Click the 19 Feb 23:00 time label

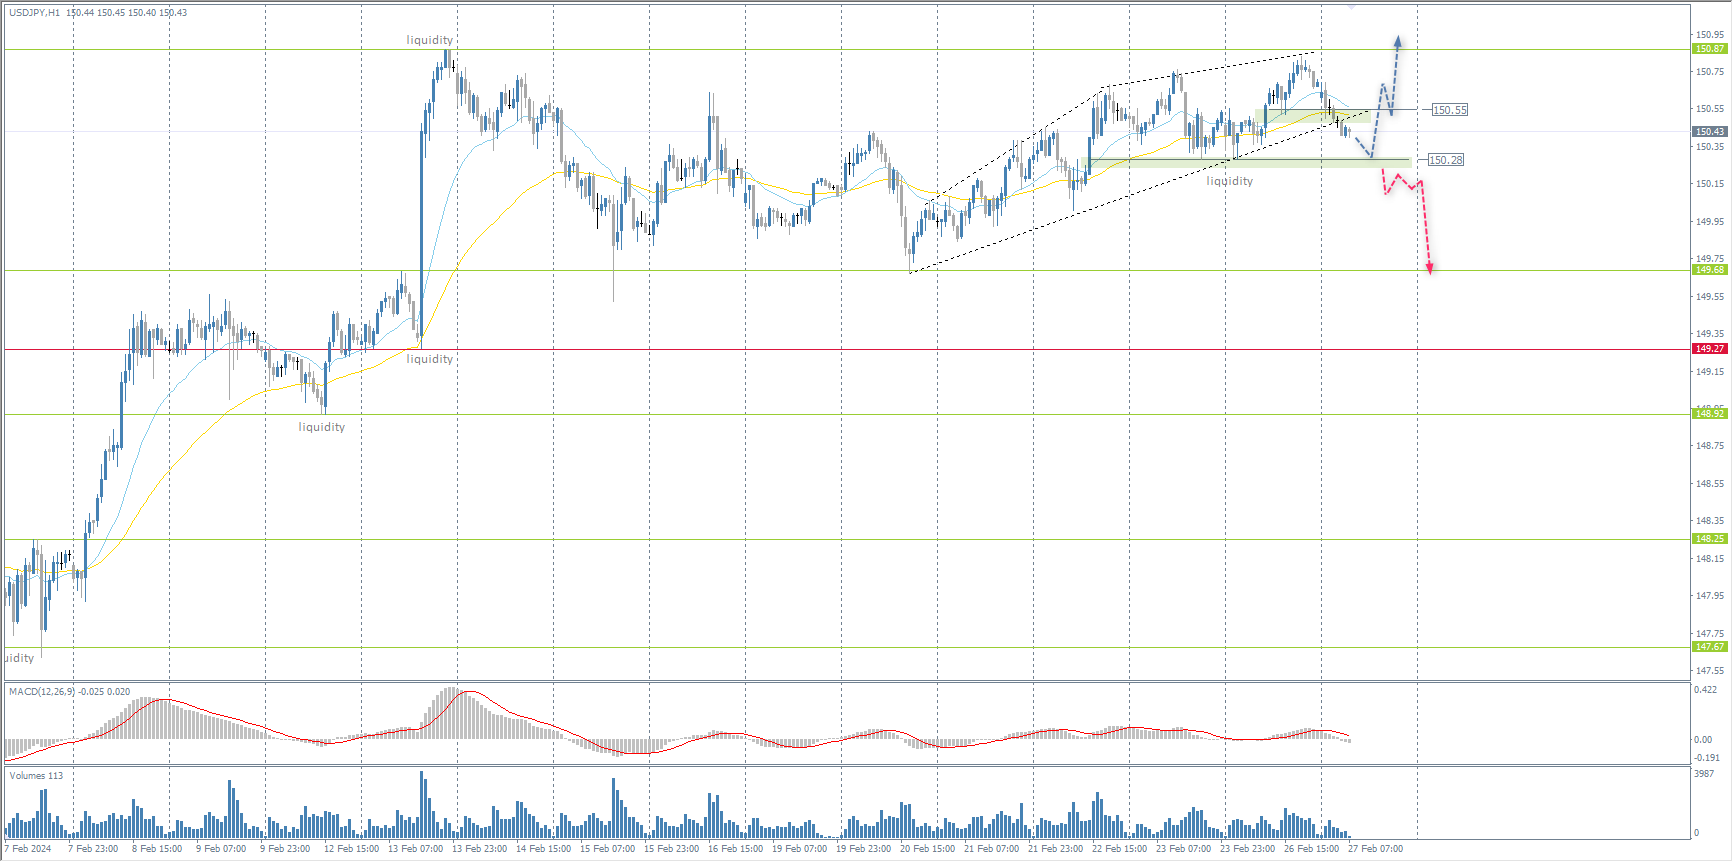(x=863, y=849)
